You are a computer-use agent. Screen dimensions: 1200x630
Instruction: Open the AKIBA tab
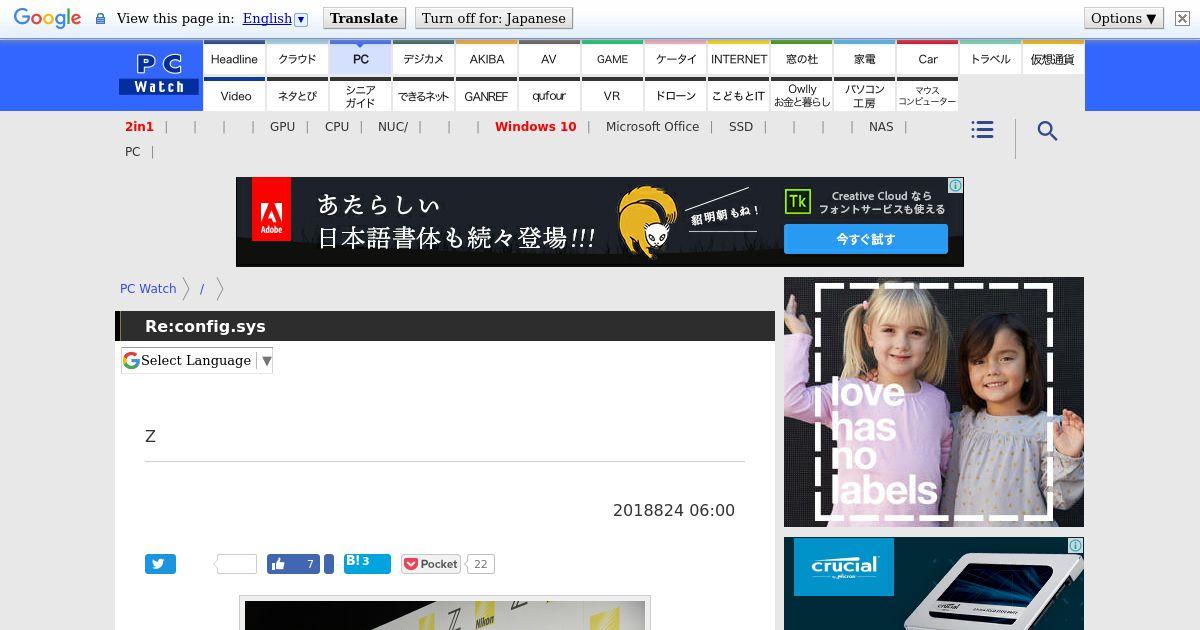pyautogui.click(x=487, y=58)
